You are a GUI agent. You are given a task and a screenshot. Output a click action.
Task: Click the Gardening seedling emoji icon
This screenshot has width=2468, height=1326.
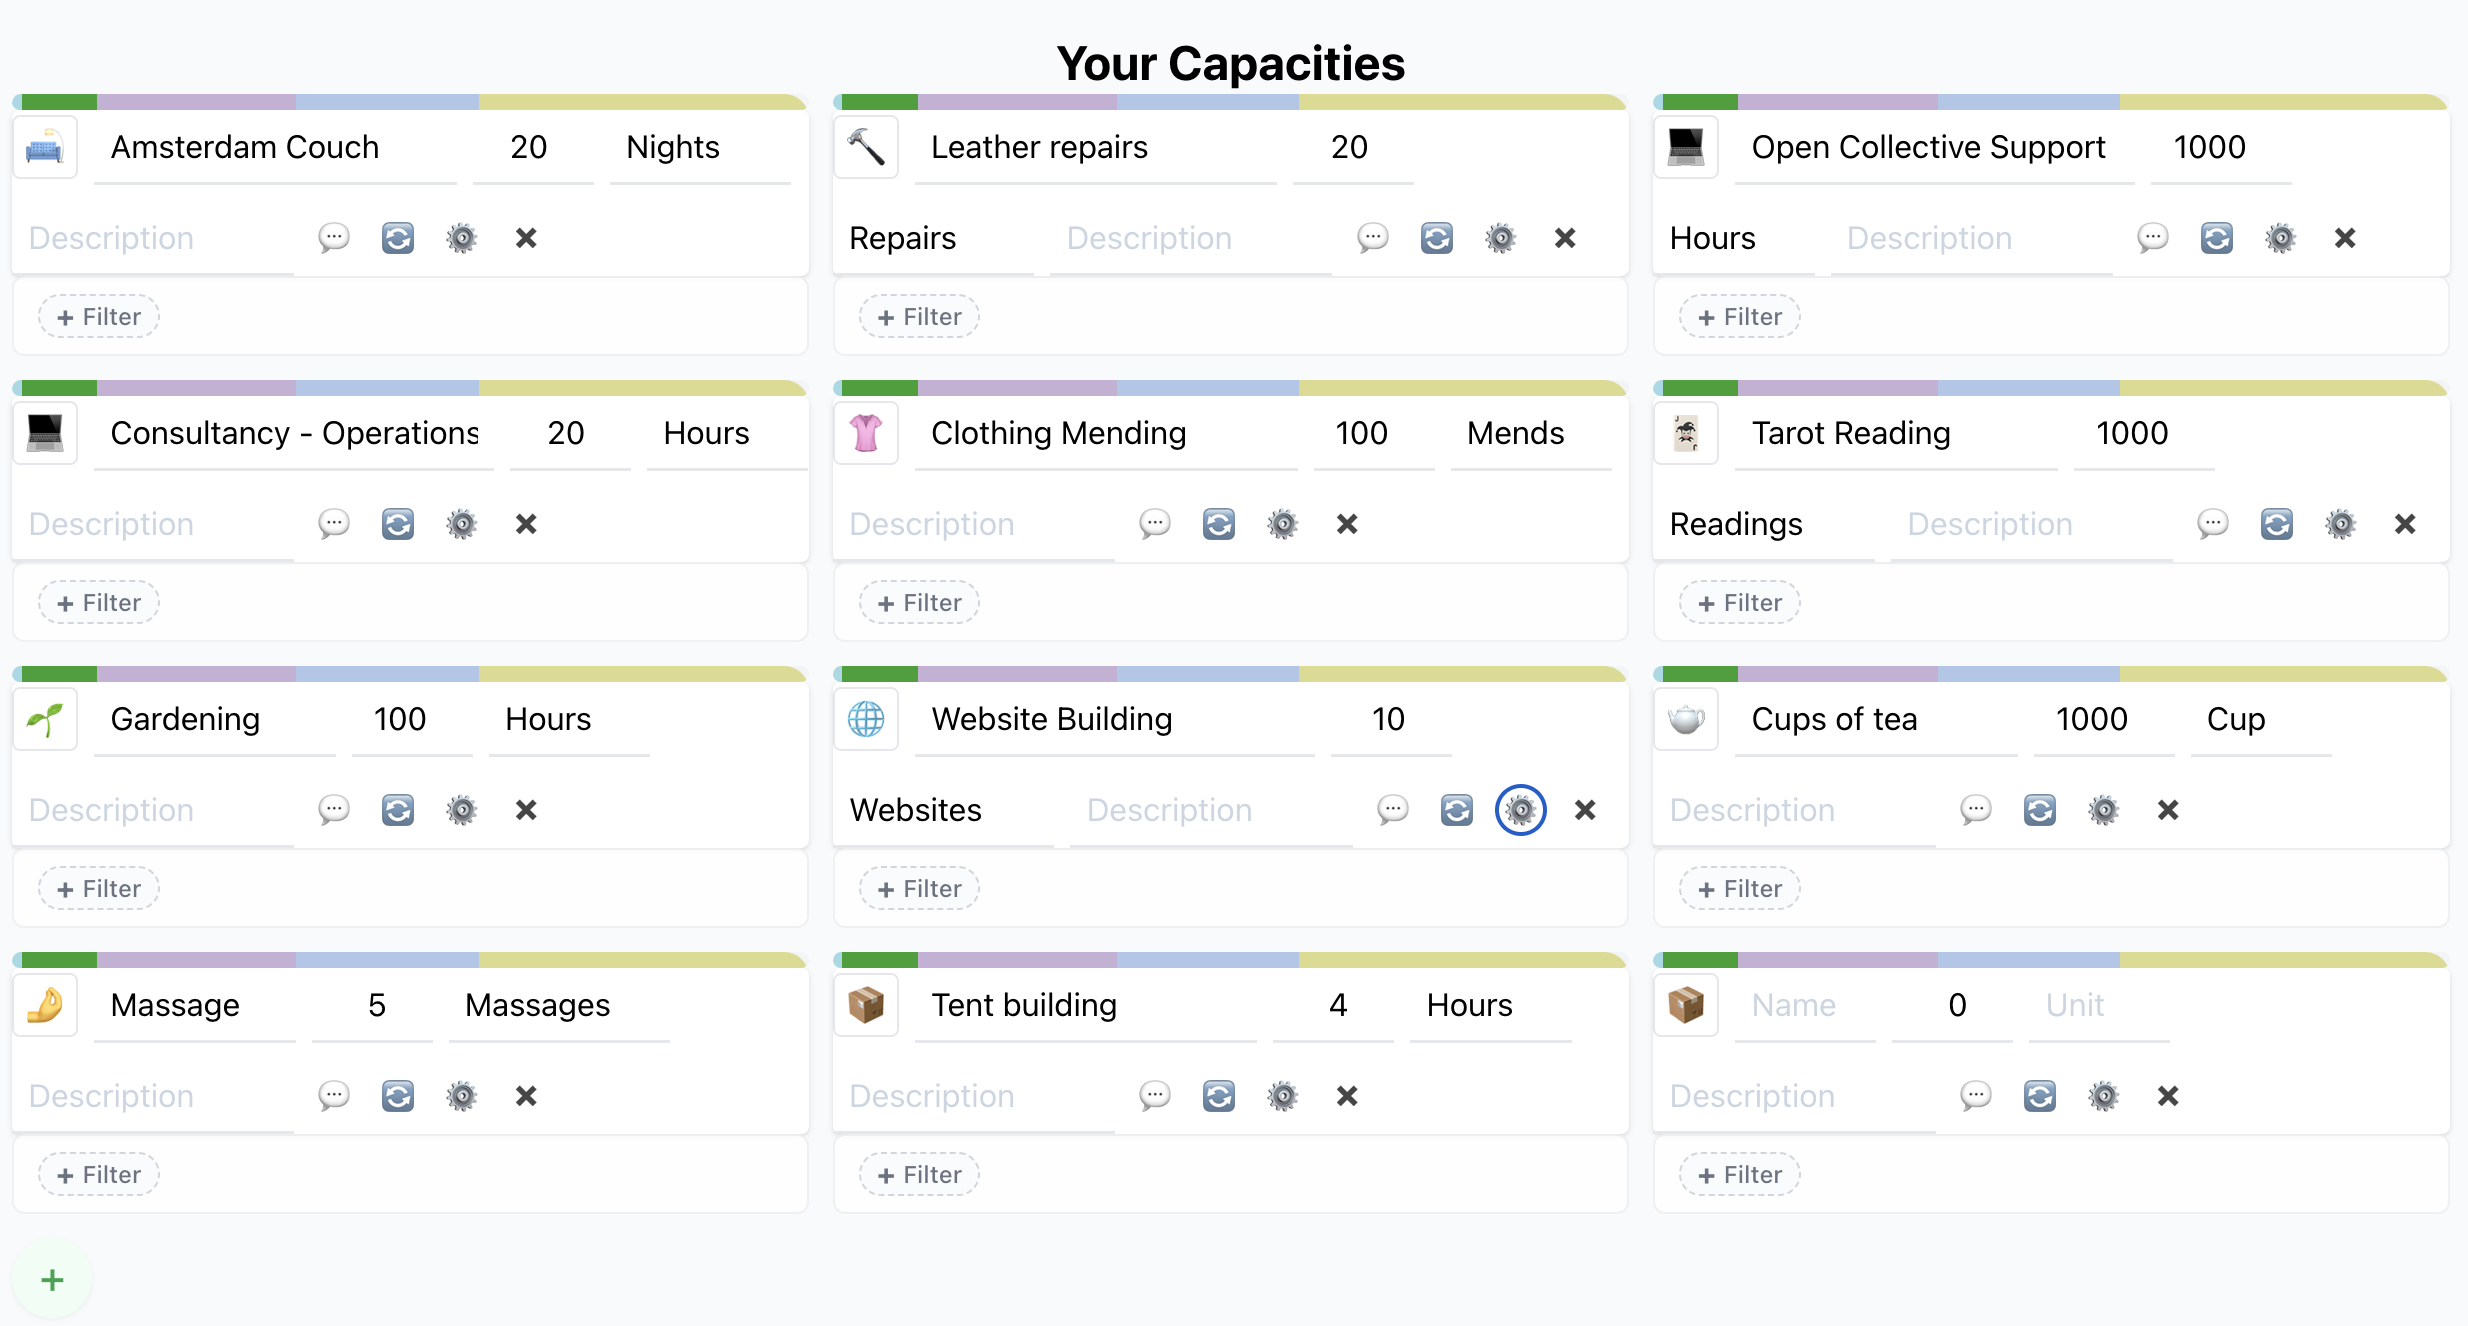pos(45,719)
